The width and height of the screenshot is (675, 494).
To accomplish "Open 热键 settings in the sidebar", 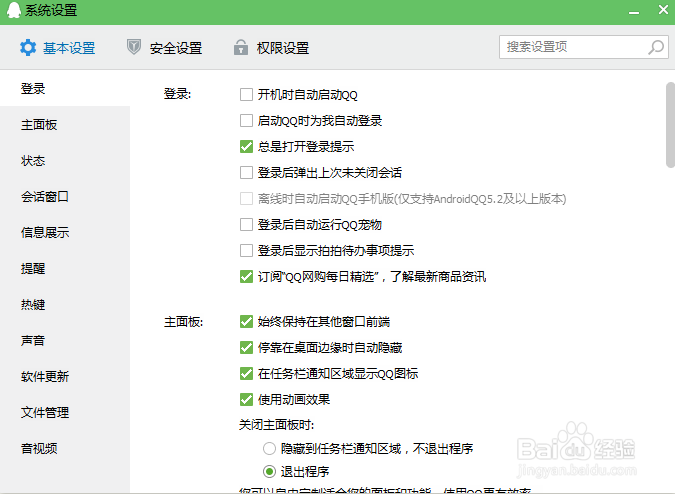I will (x=65, y=305).
